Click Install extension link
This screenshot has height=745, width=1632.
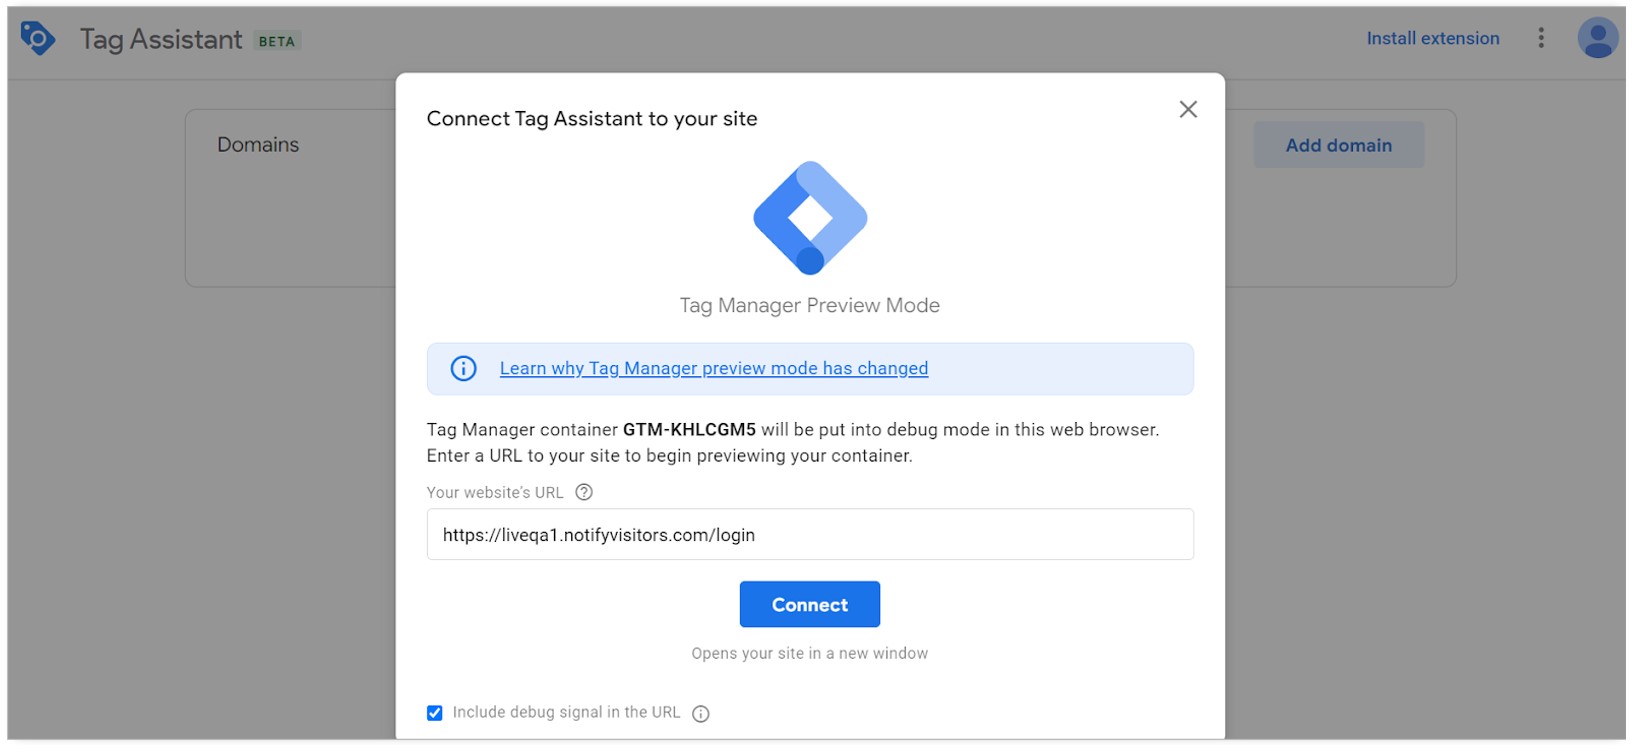[1433, 38]
